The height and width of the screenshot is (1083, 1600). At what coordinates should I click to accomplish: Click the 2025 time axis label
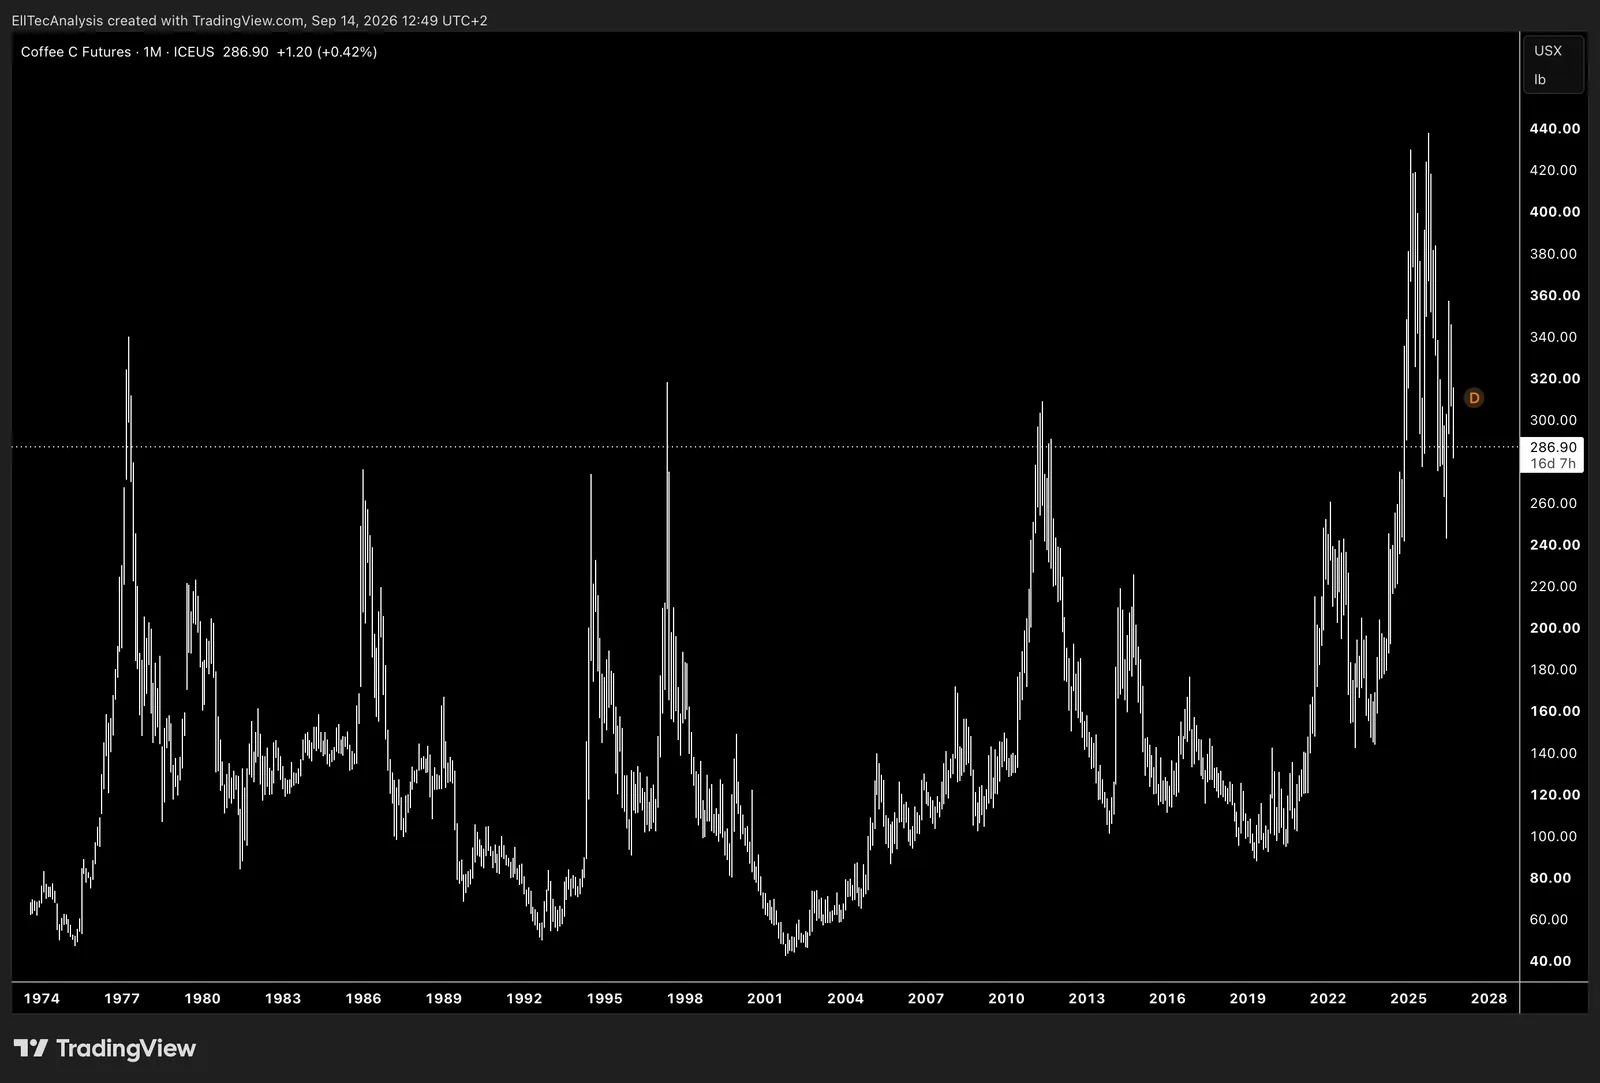[1408, 998]
